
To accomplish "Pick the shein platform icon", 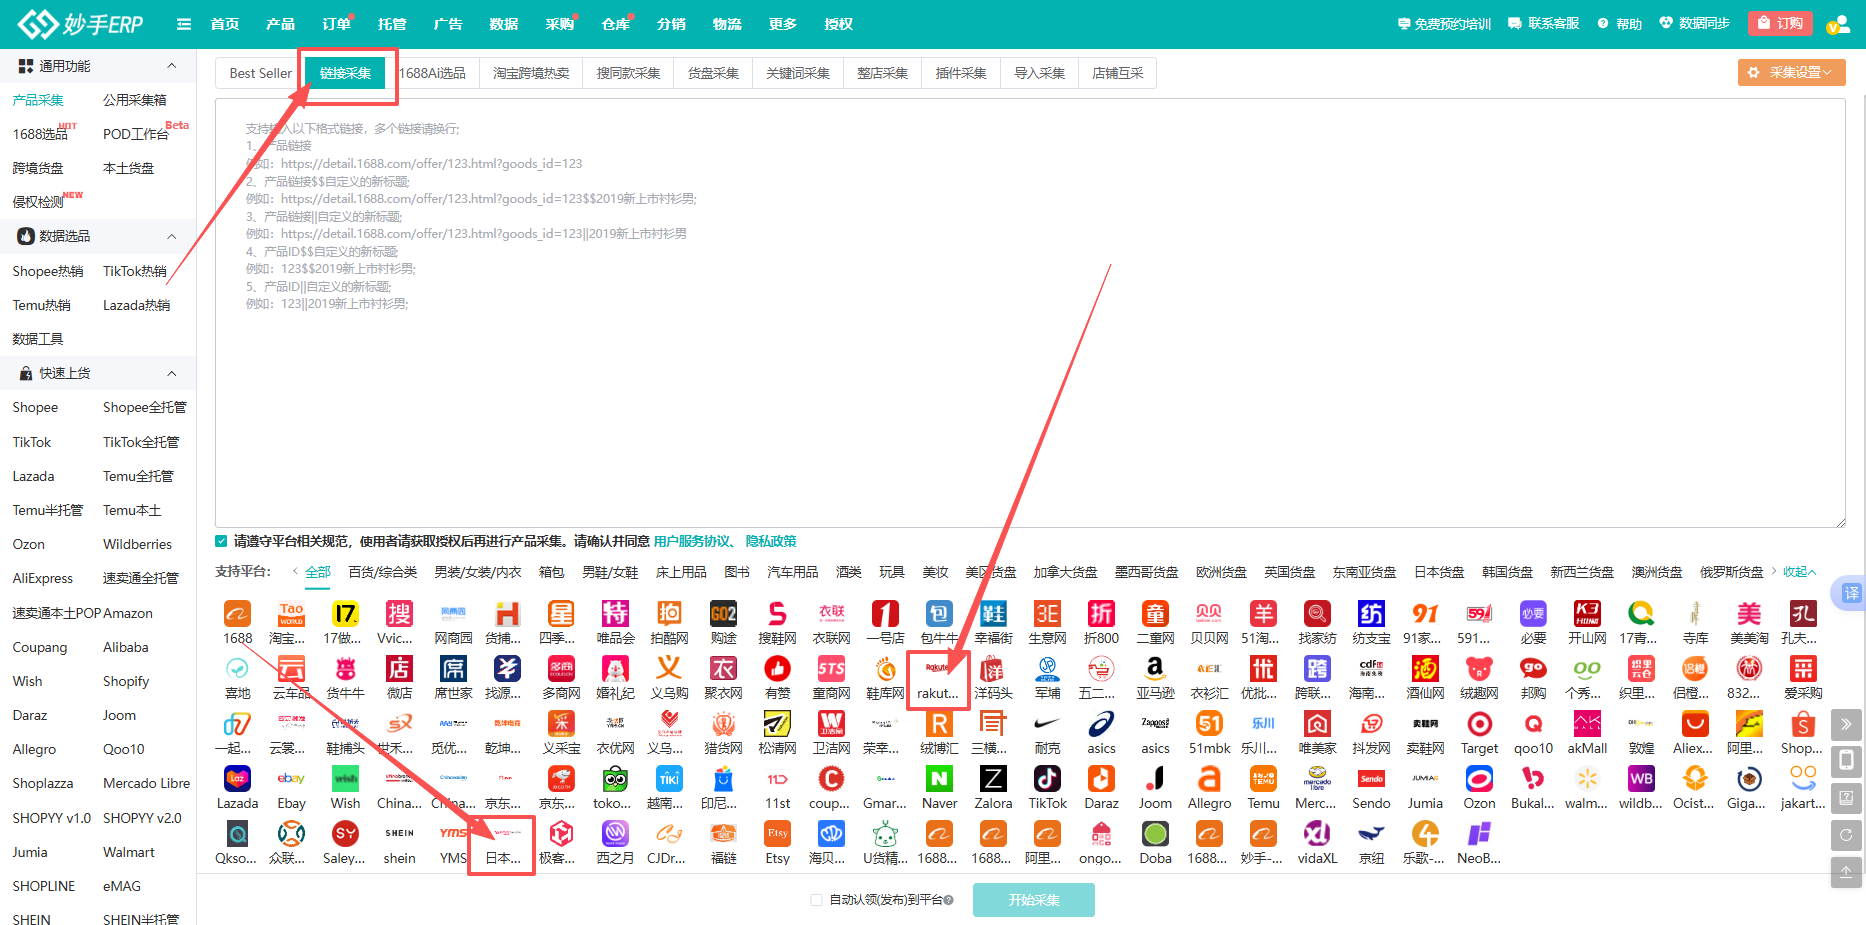I will 399,834.
